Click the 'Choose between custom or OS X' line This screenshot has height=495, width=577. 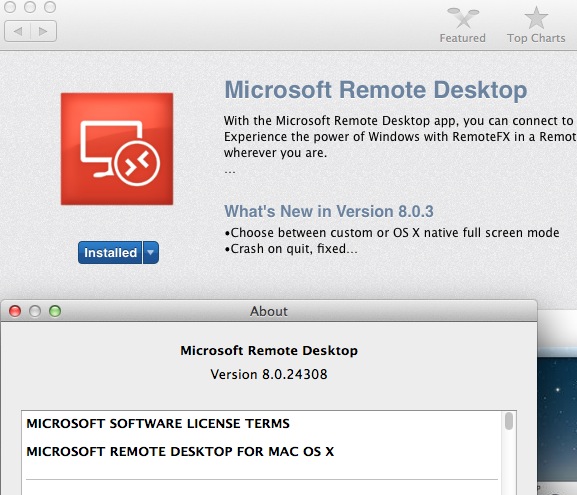pyautogui.click(x=392, y=233)
